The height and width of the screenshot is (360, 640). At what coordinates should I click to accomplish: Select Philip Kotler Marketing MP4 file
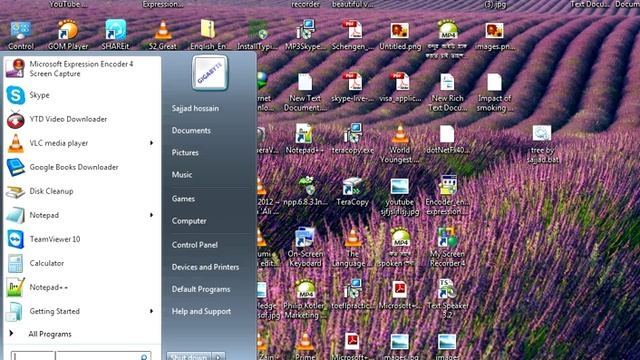tap(304, 300)
